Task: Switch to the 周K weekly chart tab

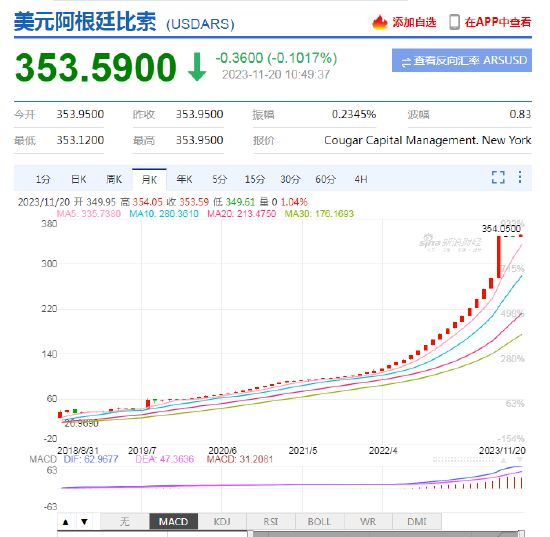Action: (114, 180)
